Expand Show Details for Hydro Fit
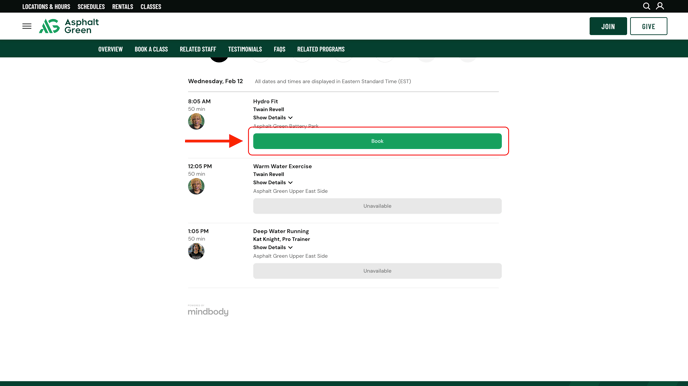This screenshot has width=688, height=386. (272, 118)
